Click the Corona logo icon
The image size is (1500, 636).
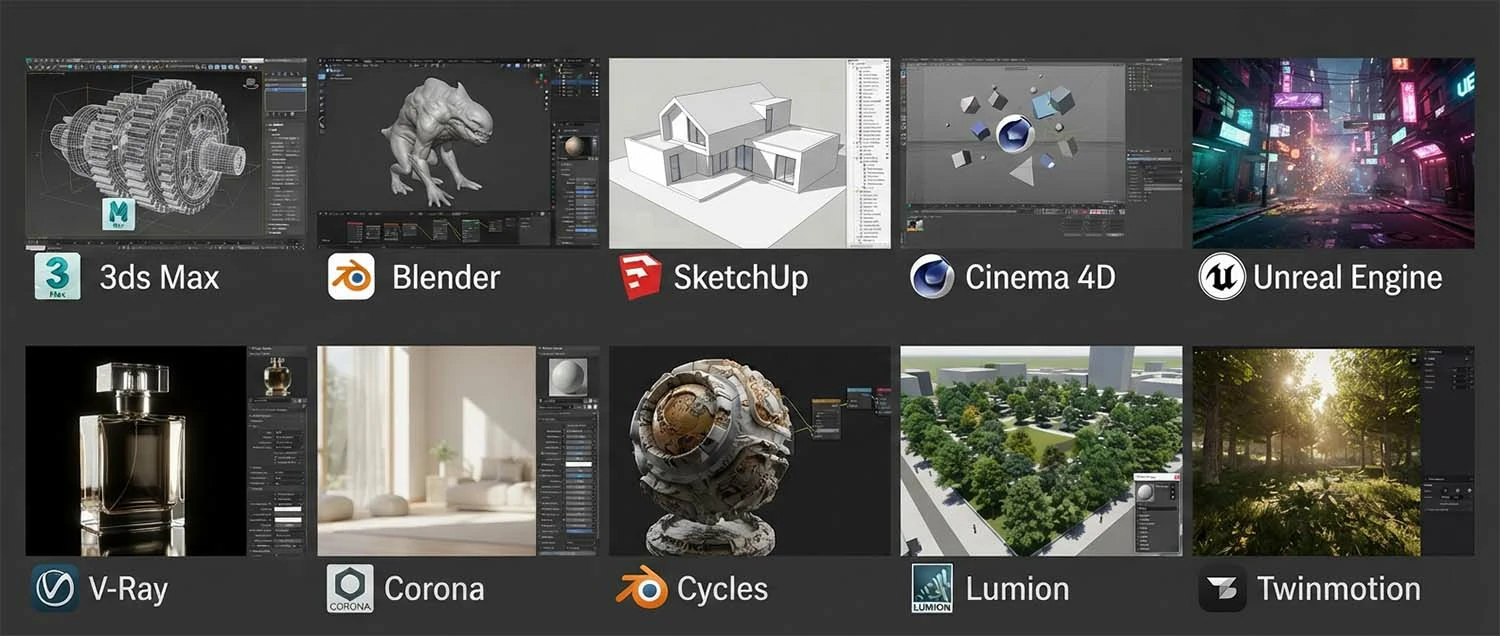[x=350, y=588]
